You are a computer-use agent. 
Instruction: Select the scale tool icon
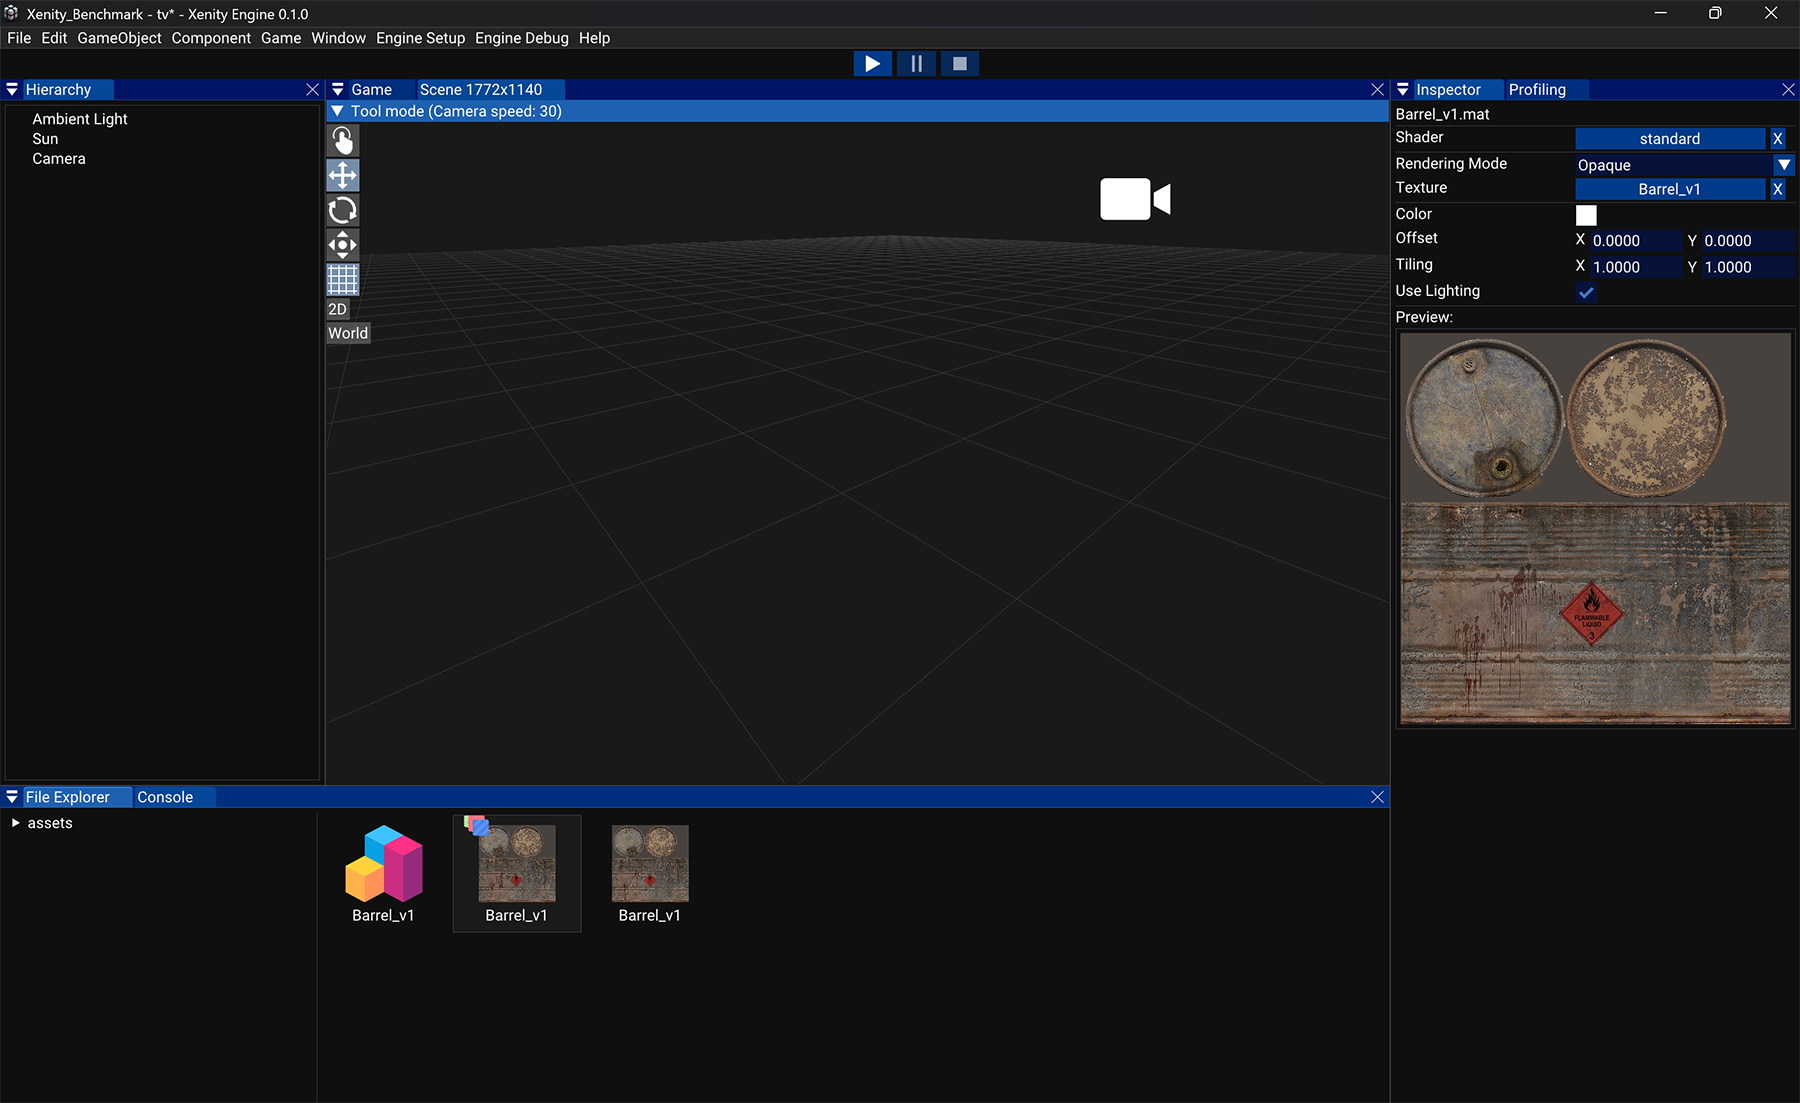[x=342, y=245]
